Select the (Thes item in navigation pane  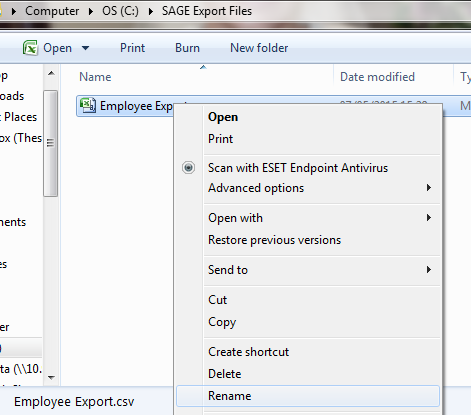21,138
